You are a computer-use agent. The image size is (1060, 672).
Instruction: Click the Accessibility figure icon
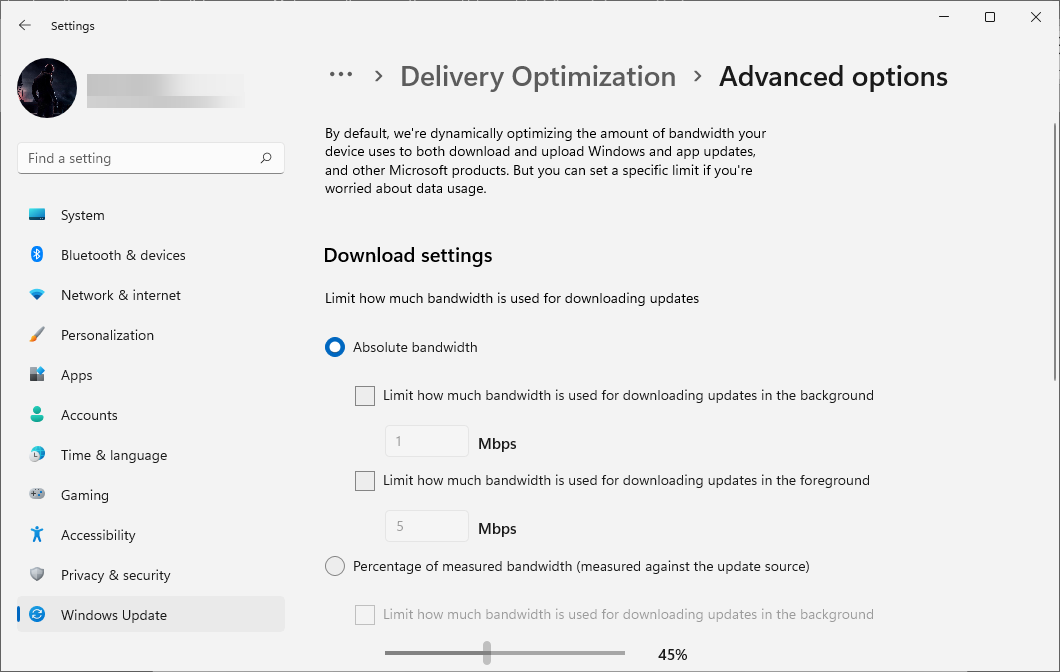pos(37,534)
